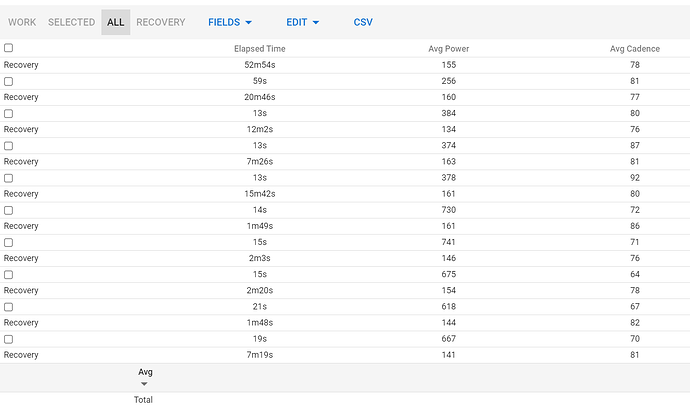This screenshot has width=690, height=407.
Task: Sort by the Avg Power column header
Action: pos(448,48)
